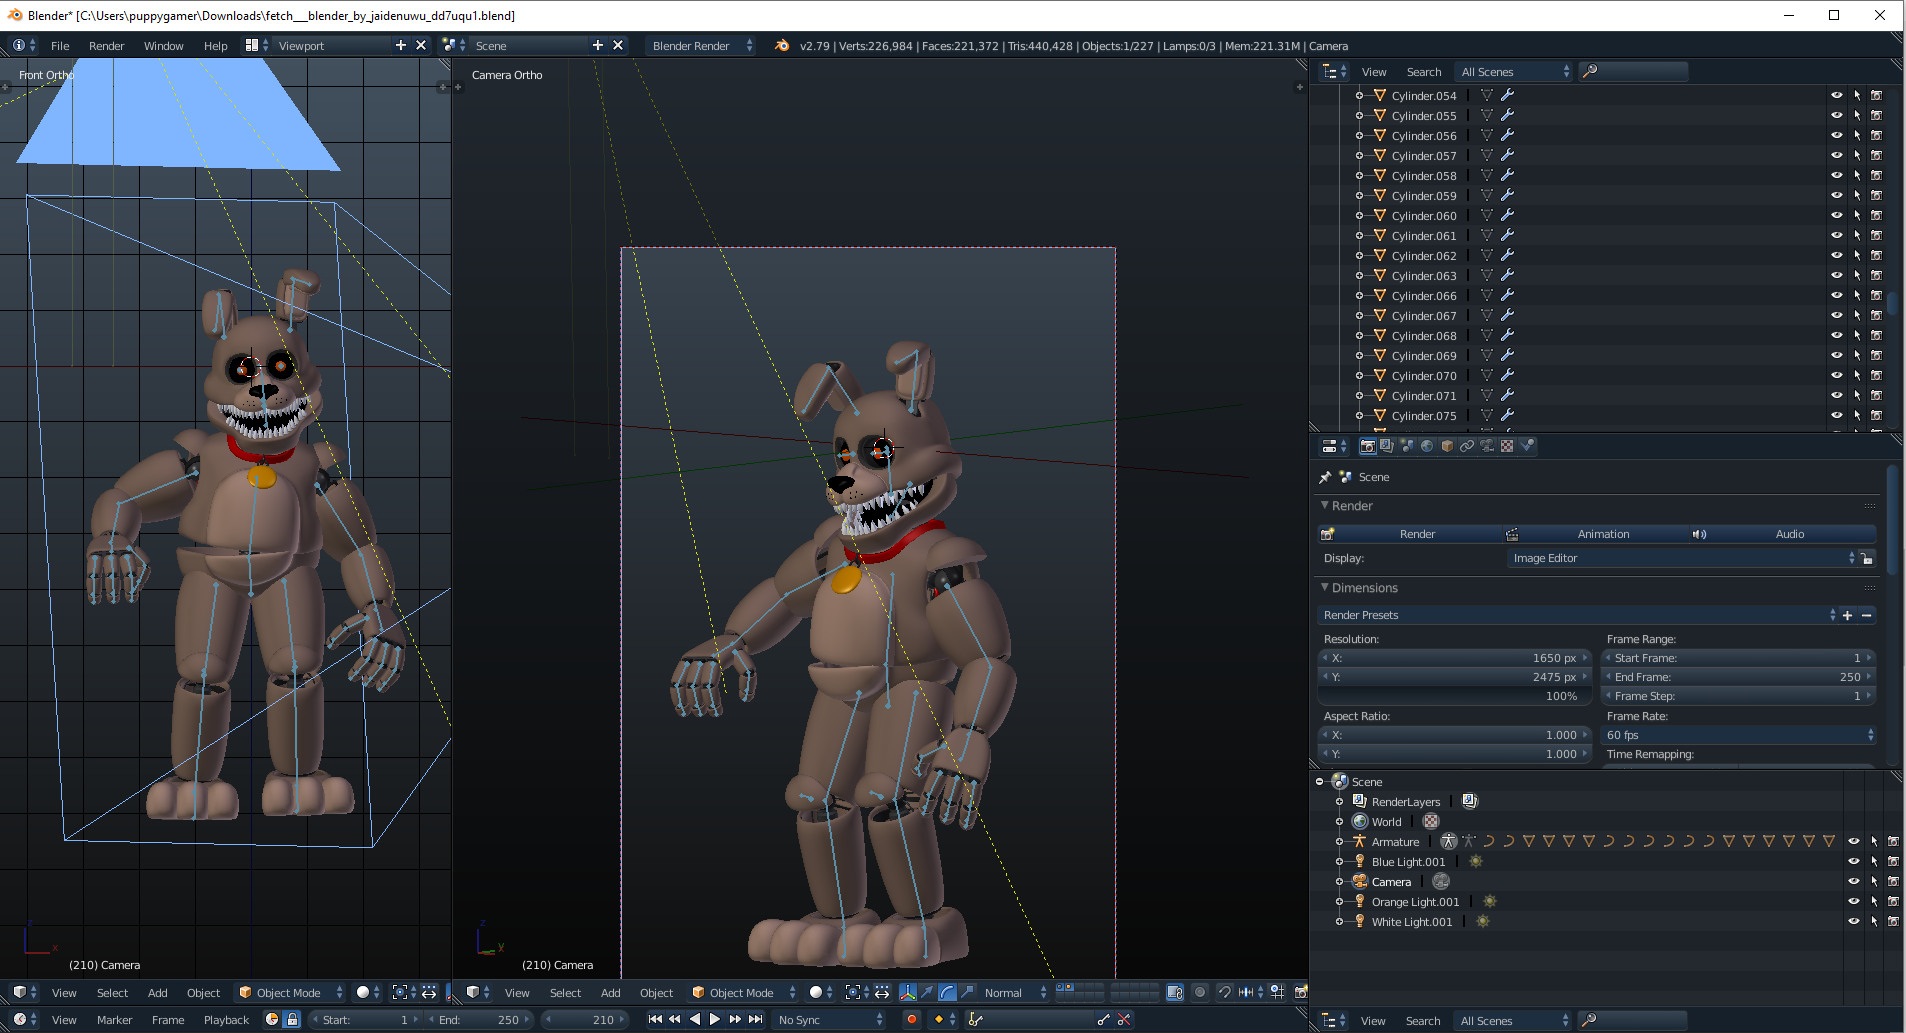
Task: Open the Texture properties checkerboard icon
Action: click(1507, 446)
